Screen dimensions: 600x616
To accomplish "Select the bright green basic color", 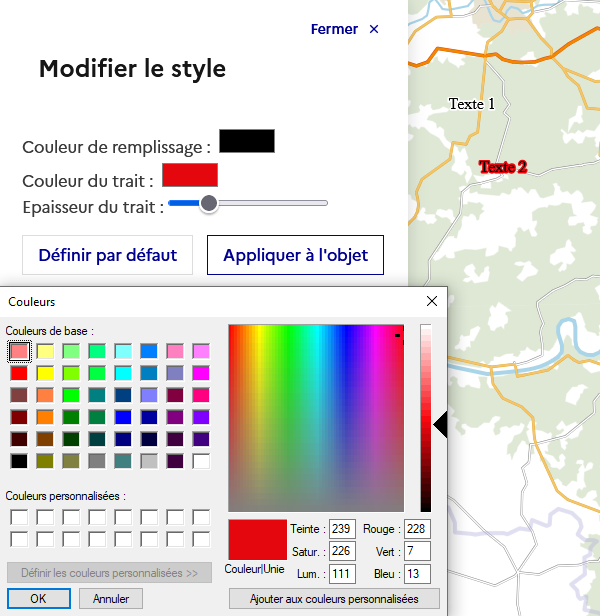I will 71,395.
